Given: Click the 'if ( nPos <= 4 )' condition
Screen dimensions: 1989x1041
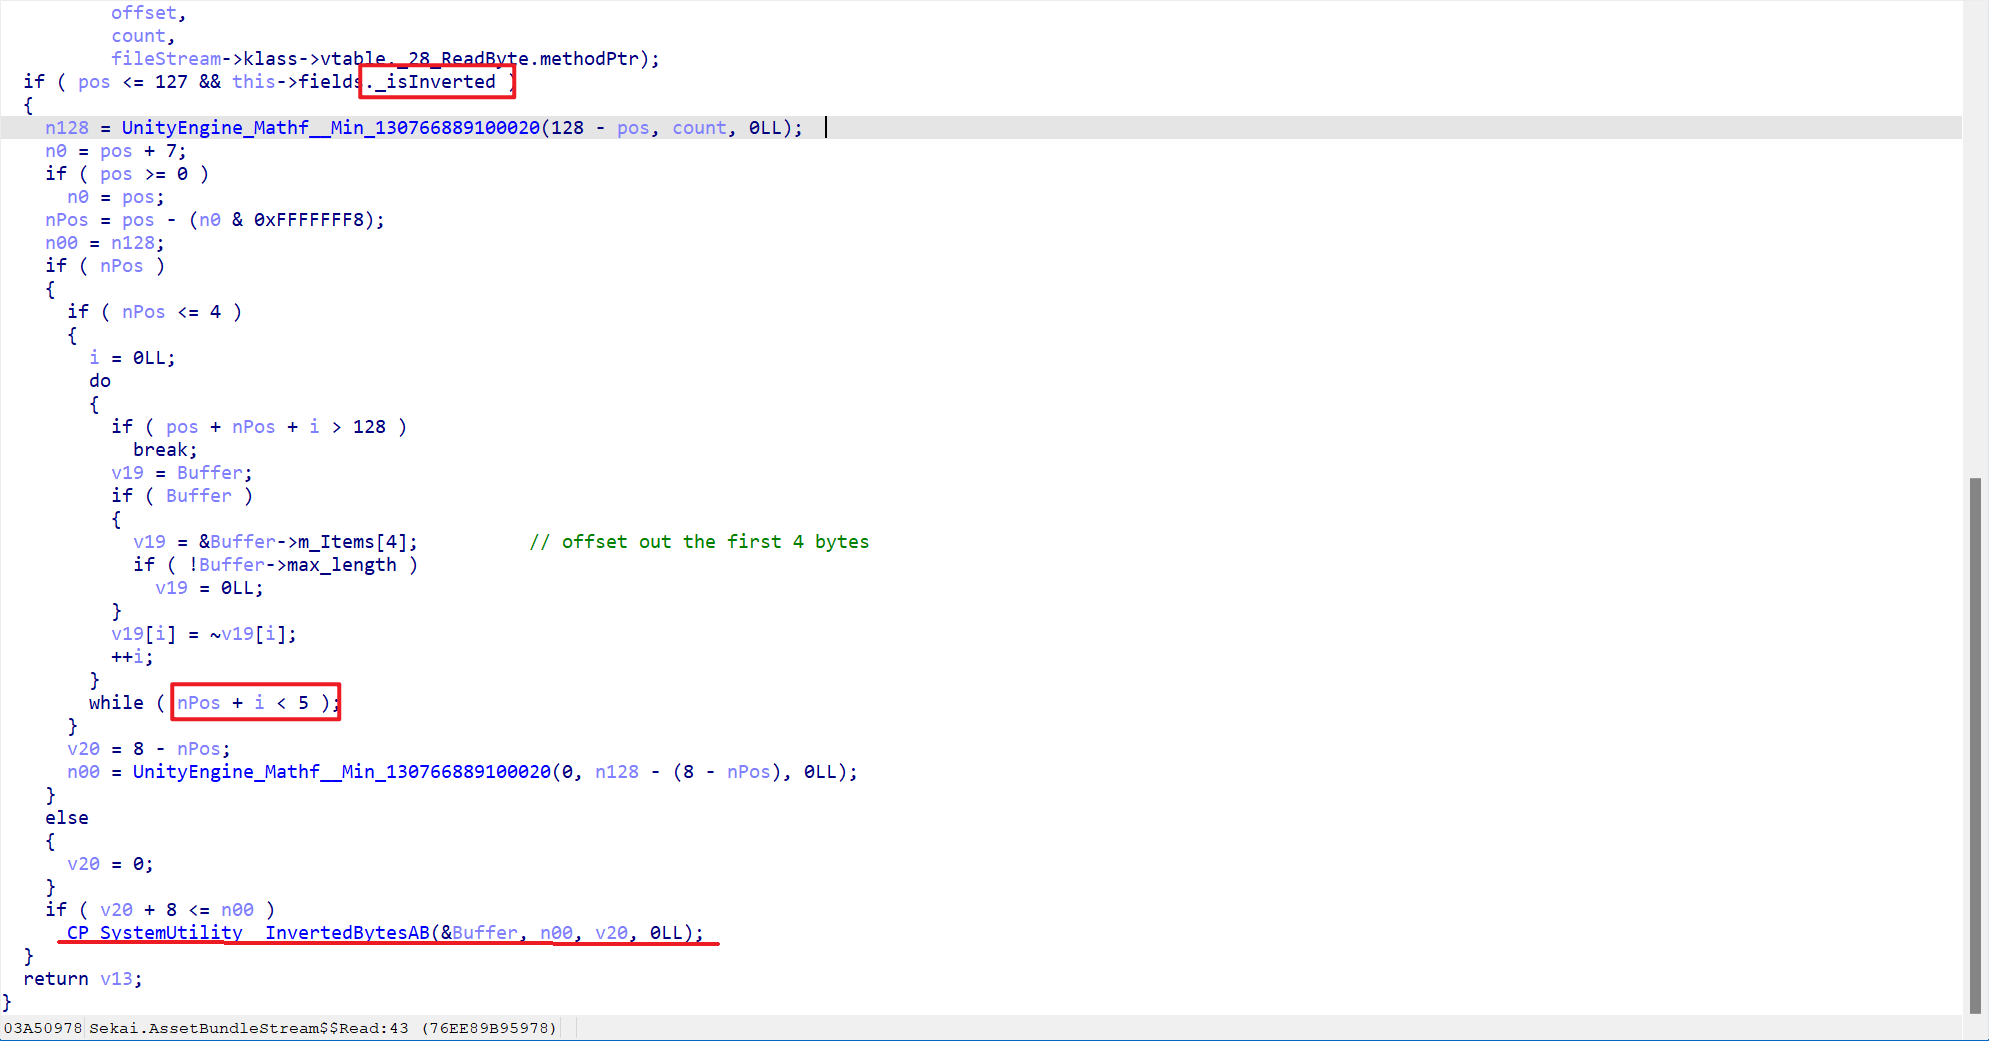Looking at the screenshot, I should (x=155, y=312).
